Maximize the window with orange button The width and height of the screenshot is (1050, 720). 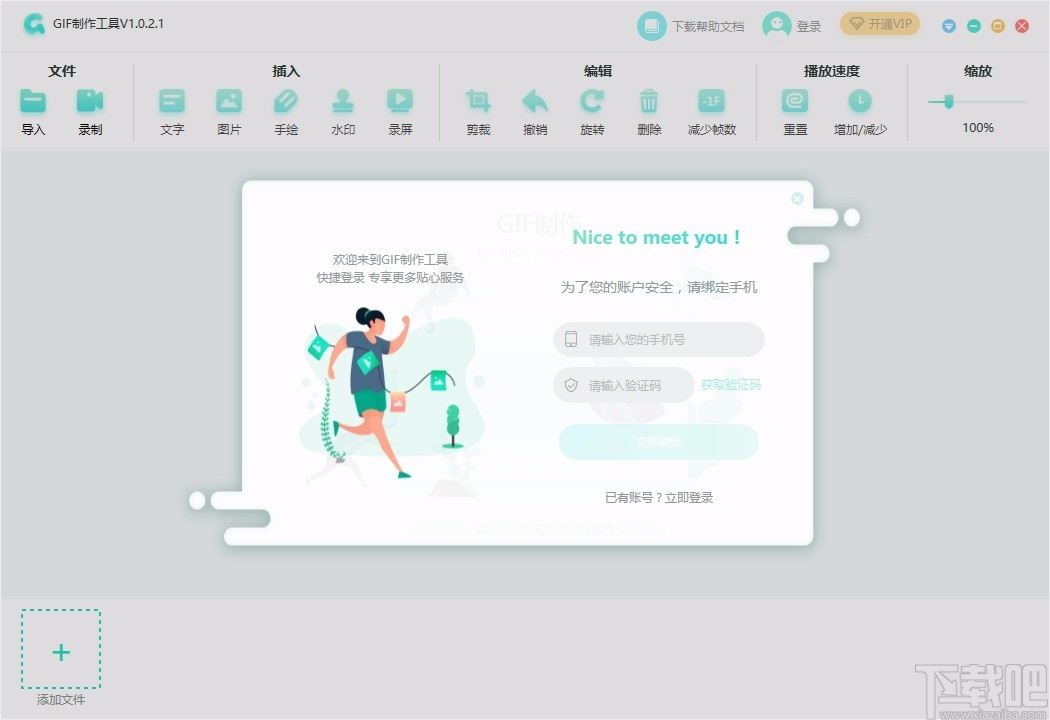[x=998, y=26]
